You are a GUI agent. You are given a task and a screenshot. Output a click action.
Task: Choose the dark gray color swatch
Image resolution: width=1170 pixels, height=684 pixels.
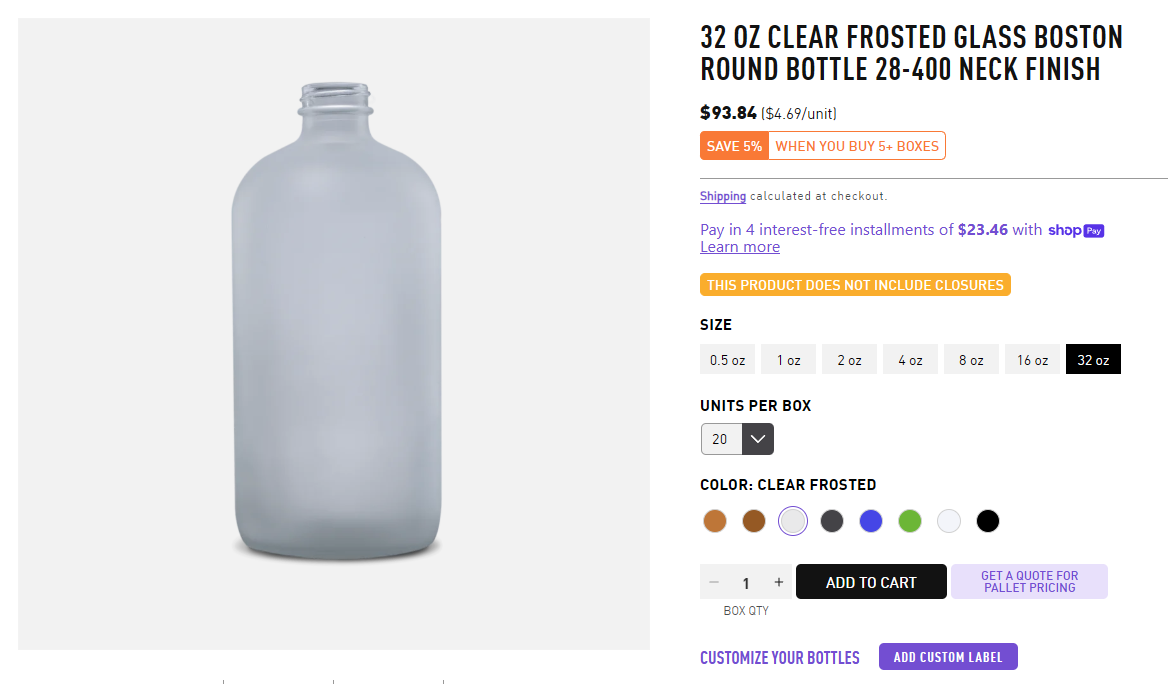(832, 521)
